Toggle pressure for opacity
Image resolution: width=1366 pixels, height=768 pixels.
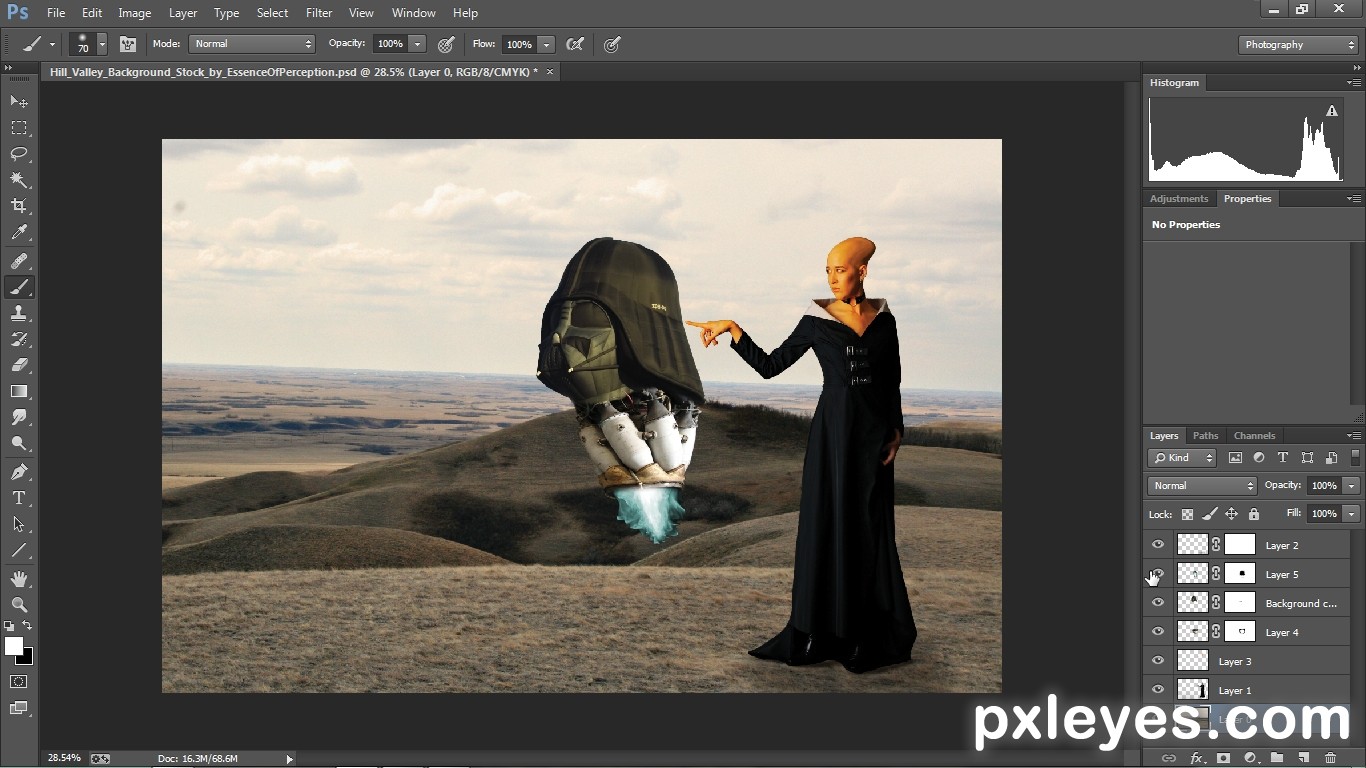(447, 44)
